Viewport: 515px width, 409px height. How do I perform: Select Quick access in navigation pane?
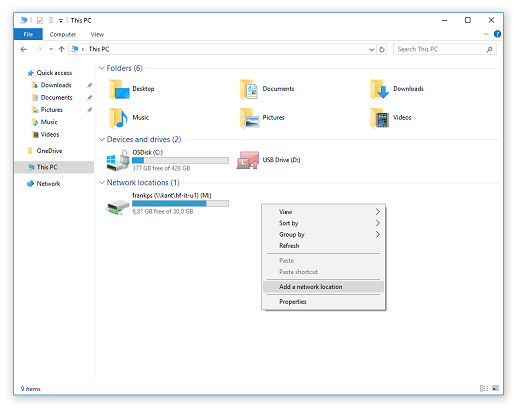(50, 73)
